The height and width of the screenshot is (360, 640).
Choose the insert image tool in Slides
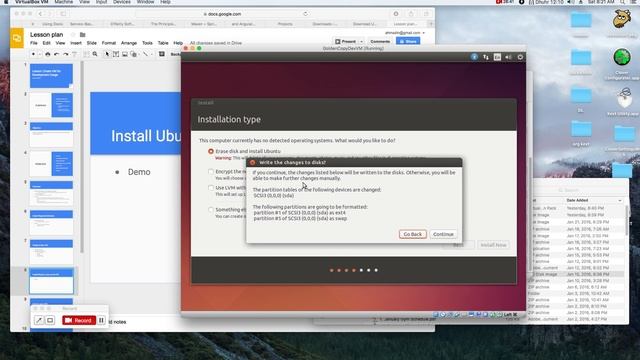tap(125, 54)
